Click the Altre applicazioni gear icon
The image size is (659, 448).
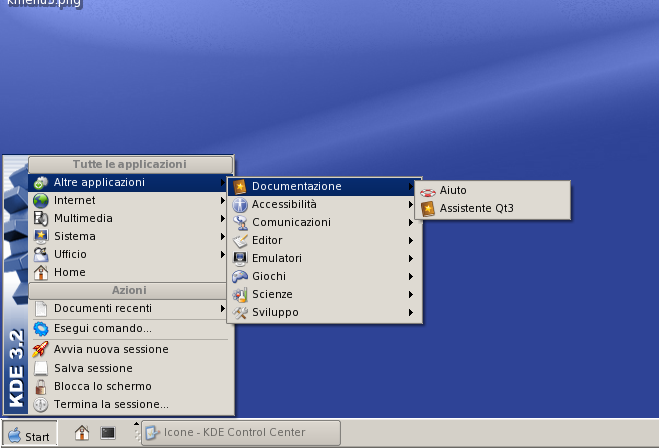pos(41,183)
